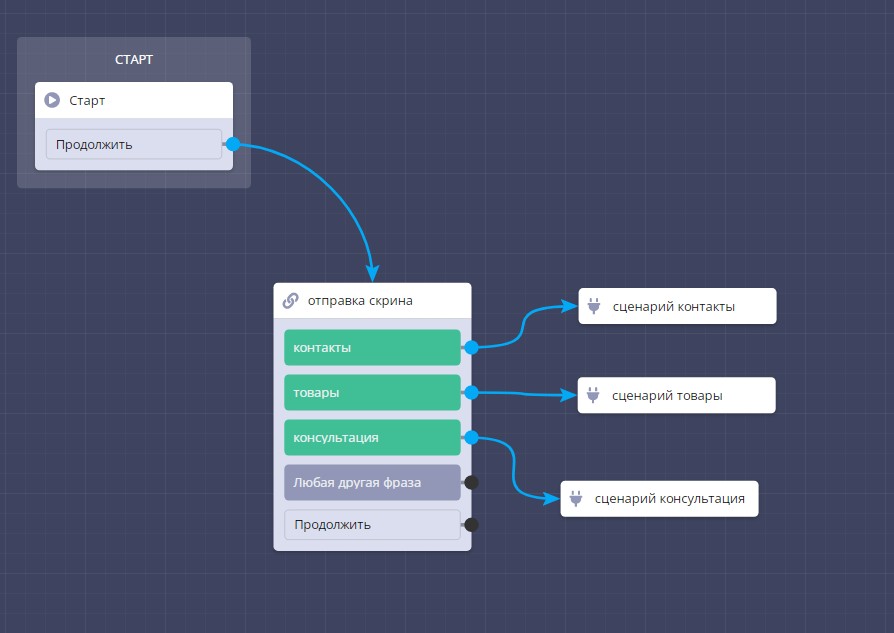The image size is (894, 633).
Task: Select the отправка скрина node title
Action: coord(360,300)
